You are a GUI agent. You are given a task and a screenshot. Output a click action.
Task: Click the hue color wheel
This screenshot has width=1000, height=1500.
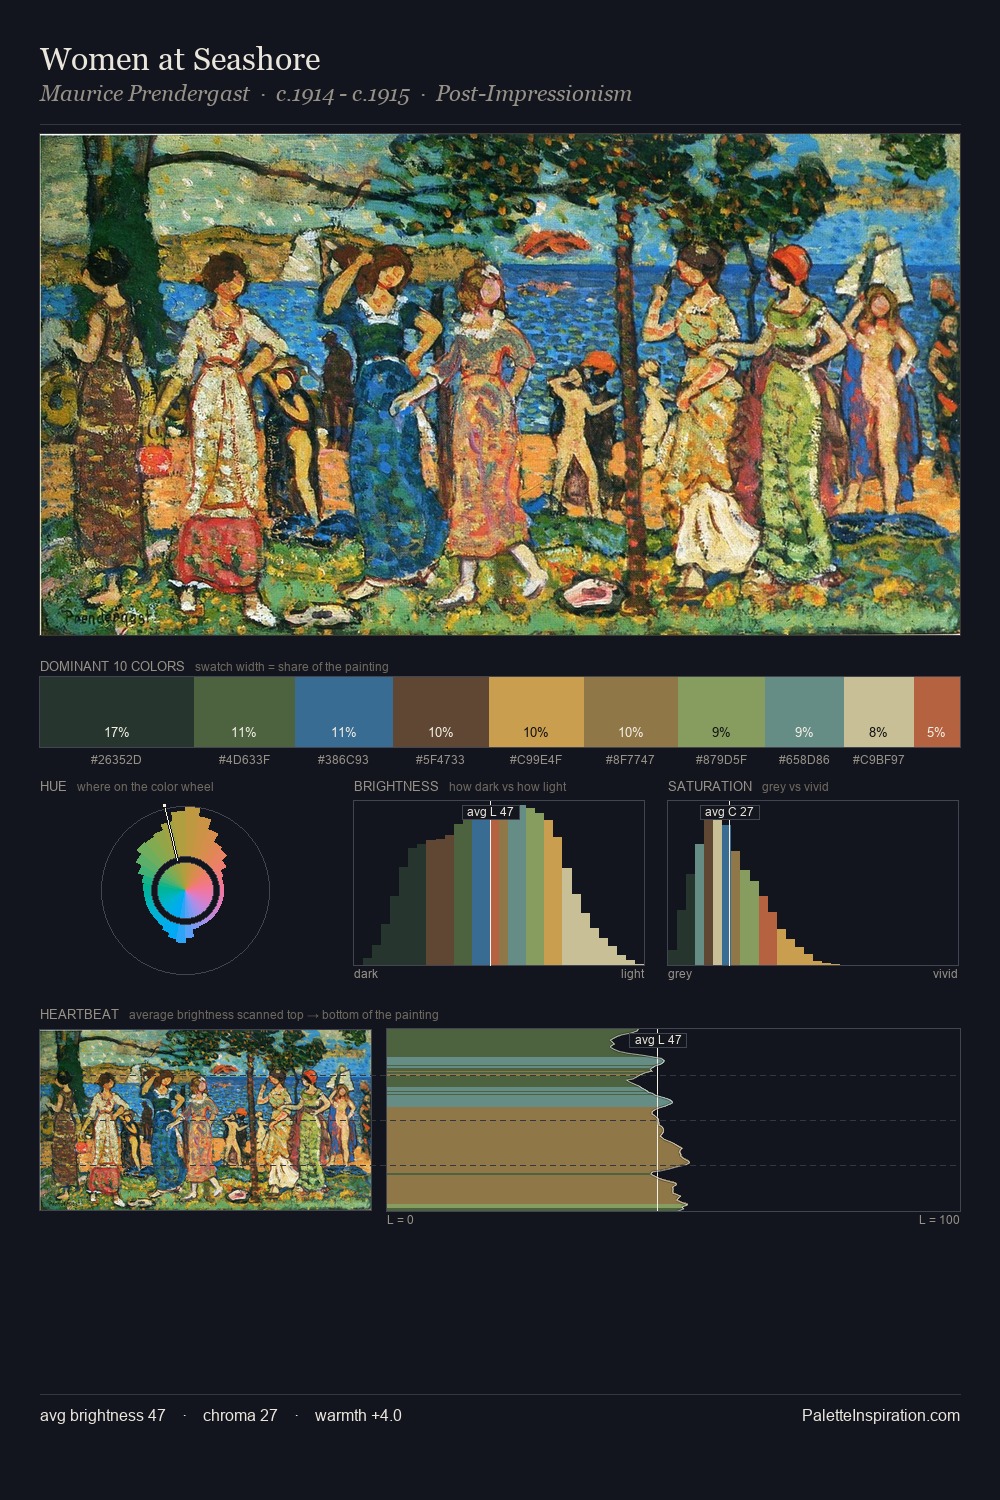(x=185, y=889)
